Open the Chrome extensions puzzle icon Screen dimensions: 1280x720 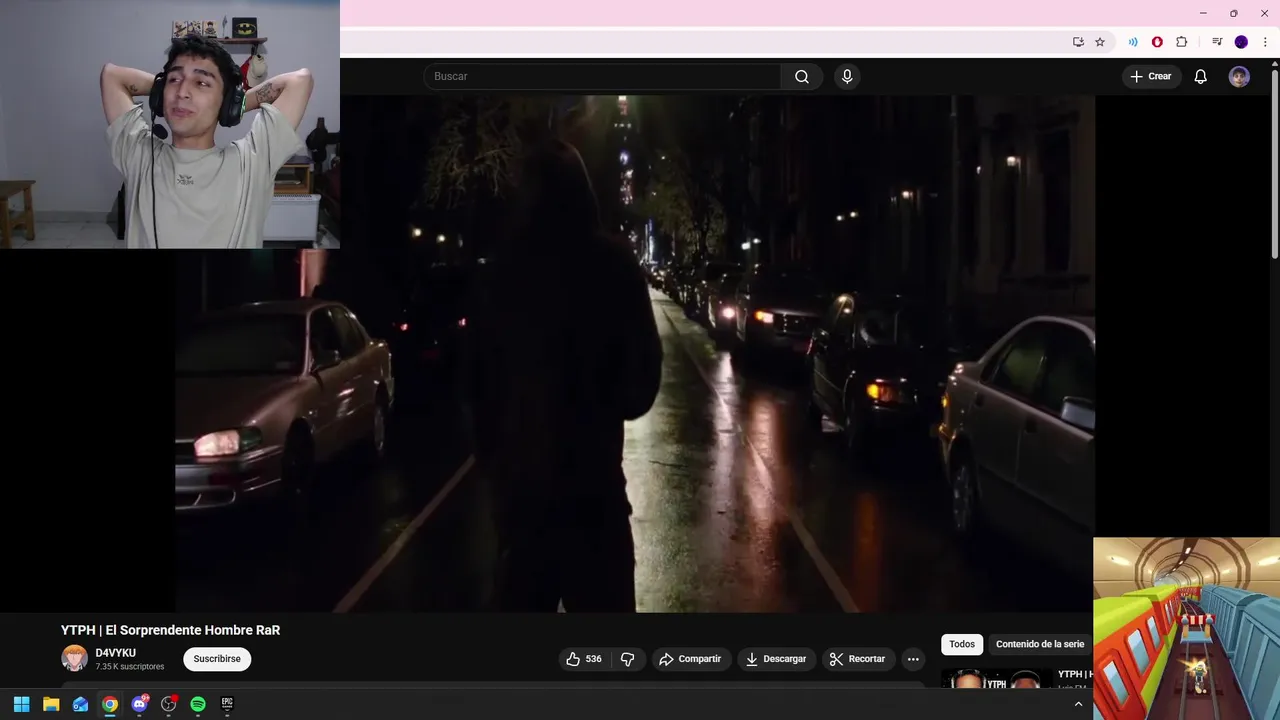point(1182,42)
